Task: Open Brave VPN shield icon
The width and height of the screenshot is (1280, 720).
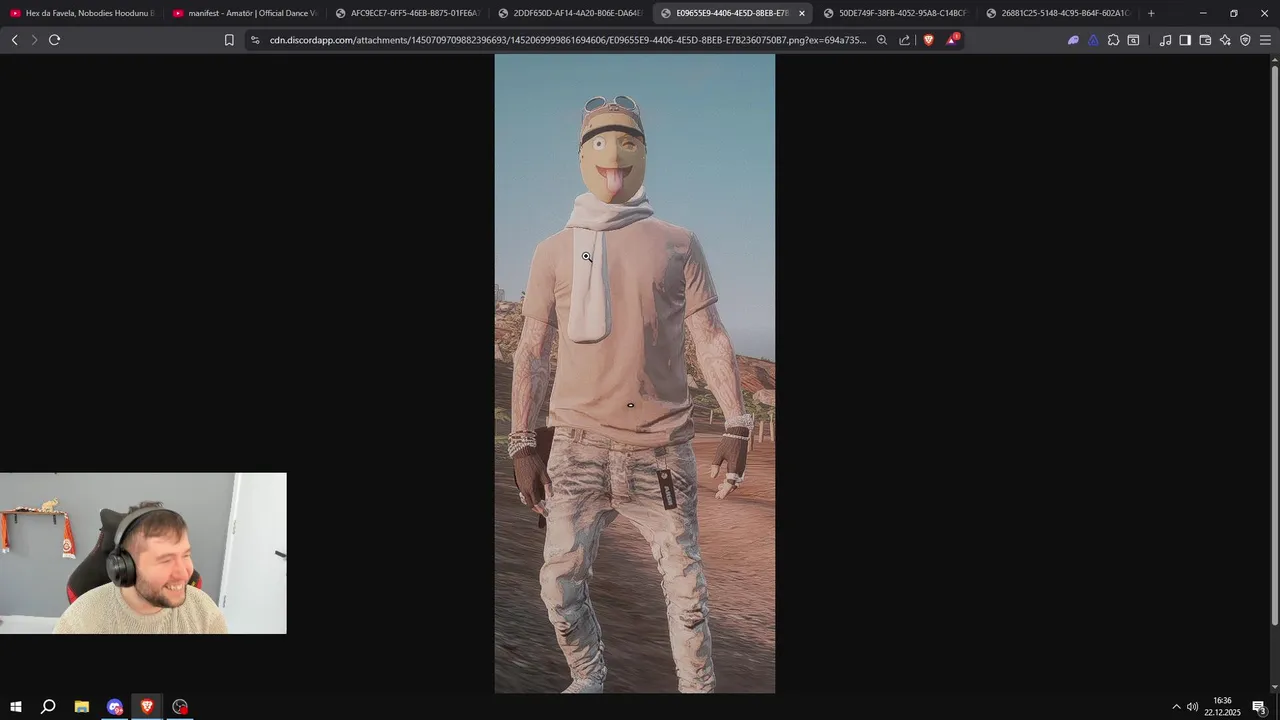Action: (1245, 40)
